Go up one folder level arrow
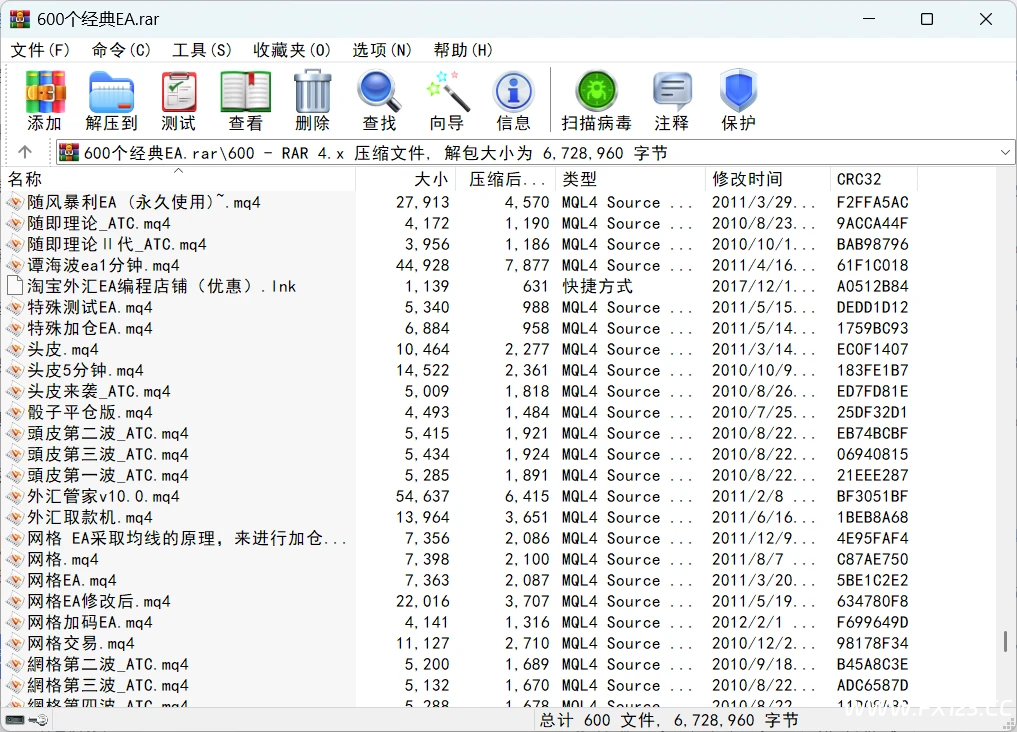 [25, 152]
